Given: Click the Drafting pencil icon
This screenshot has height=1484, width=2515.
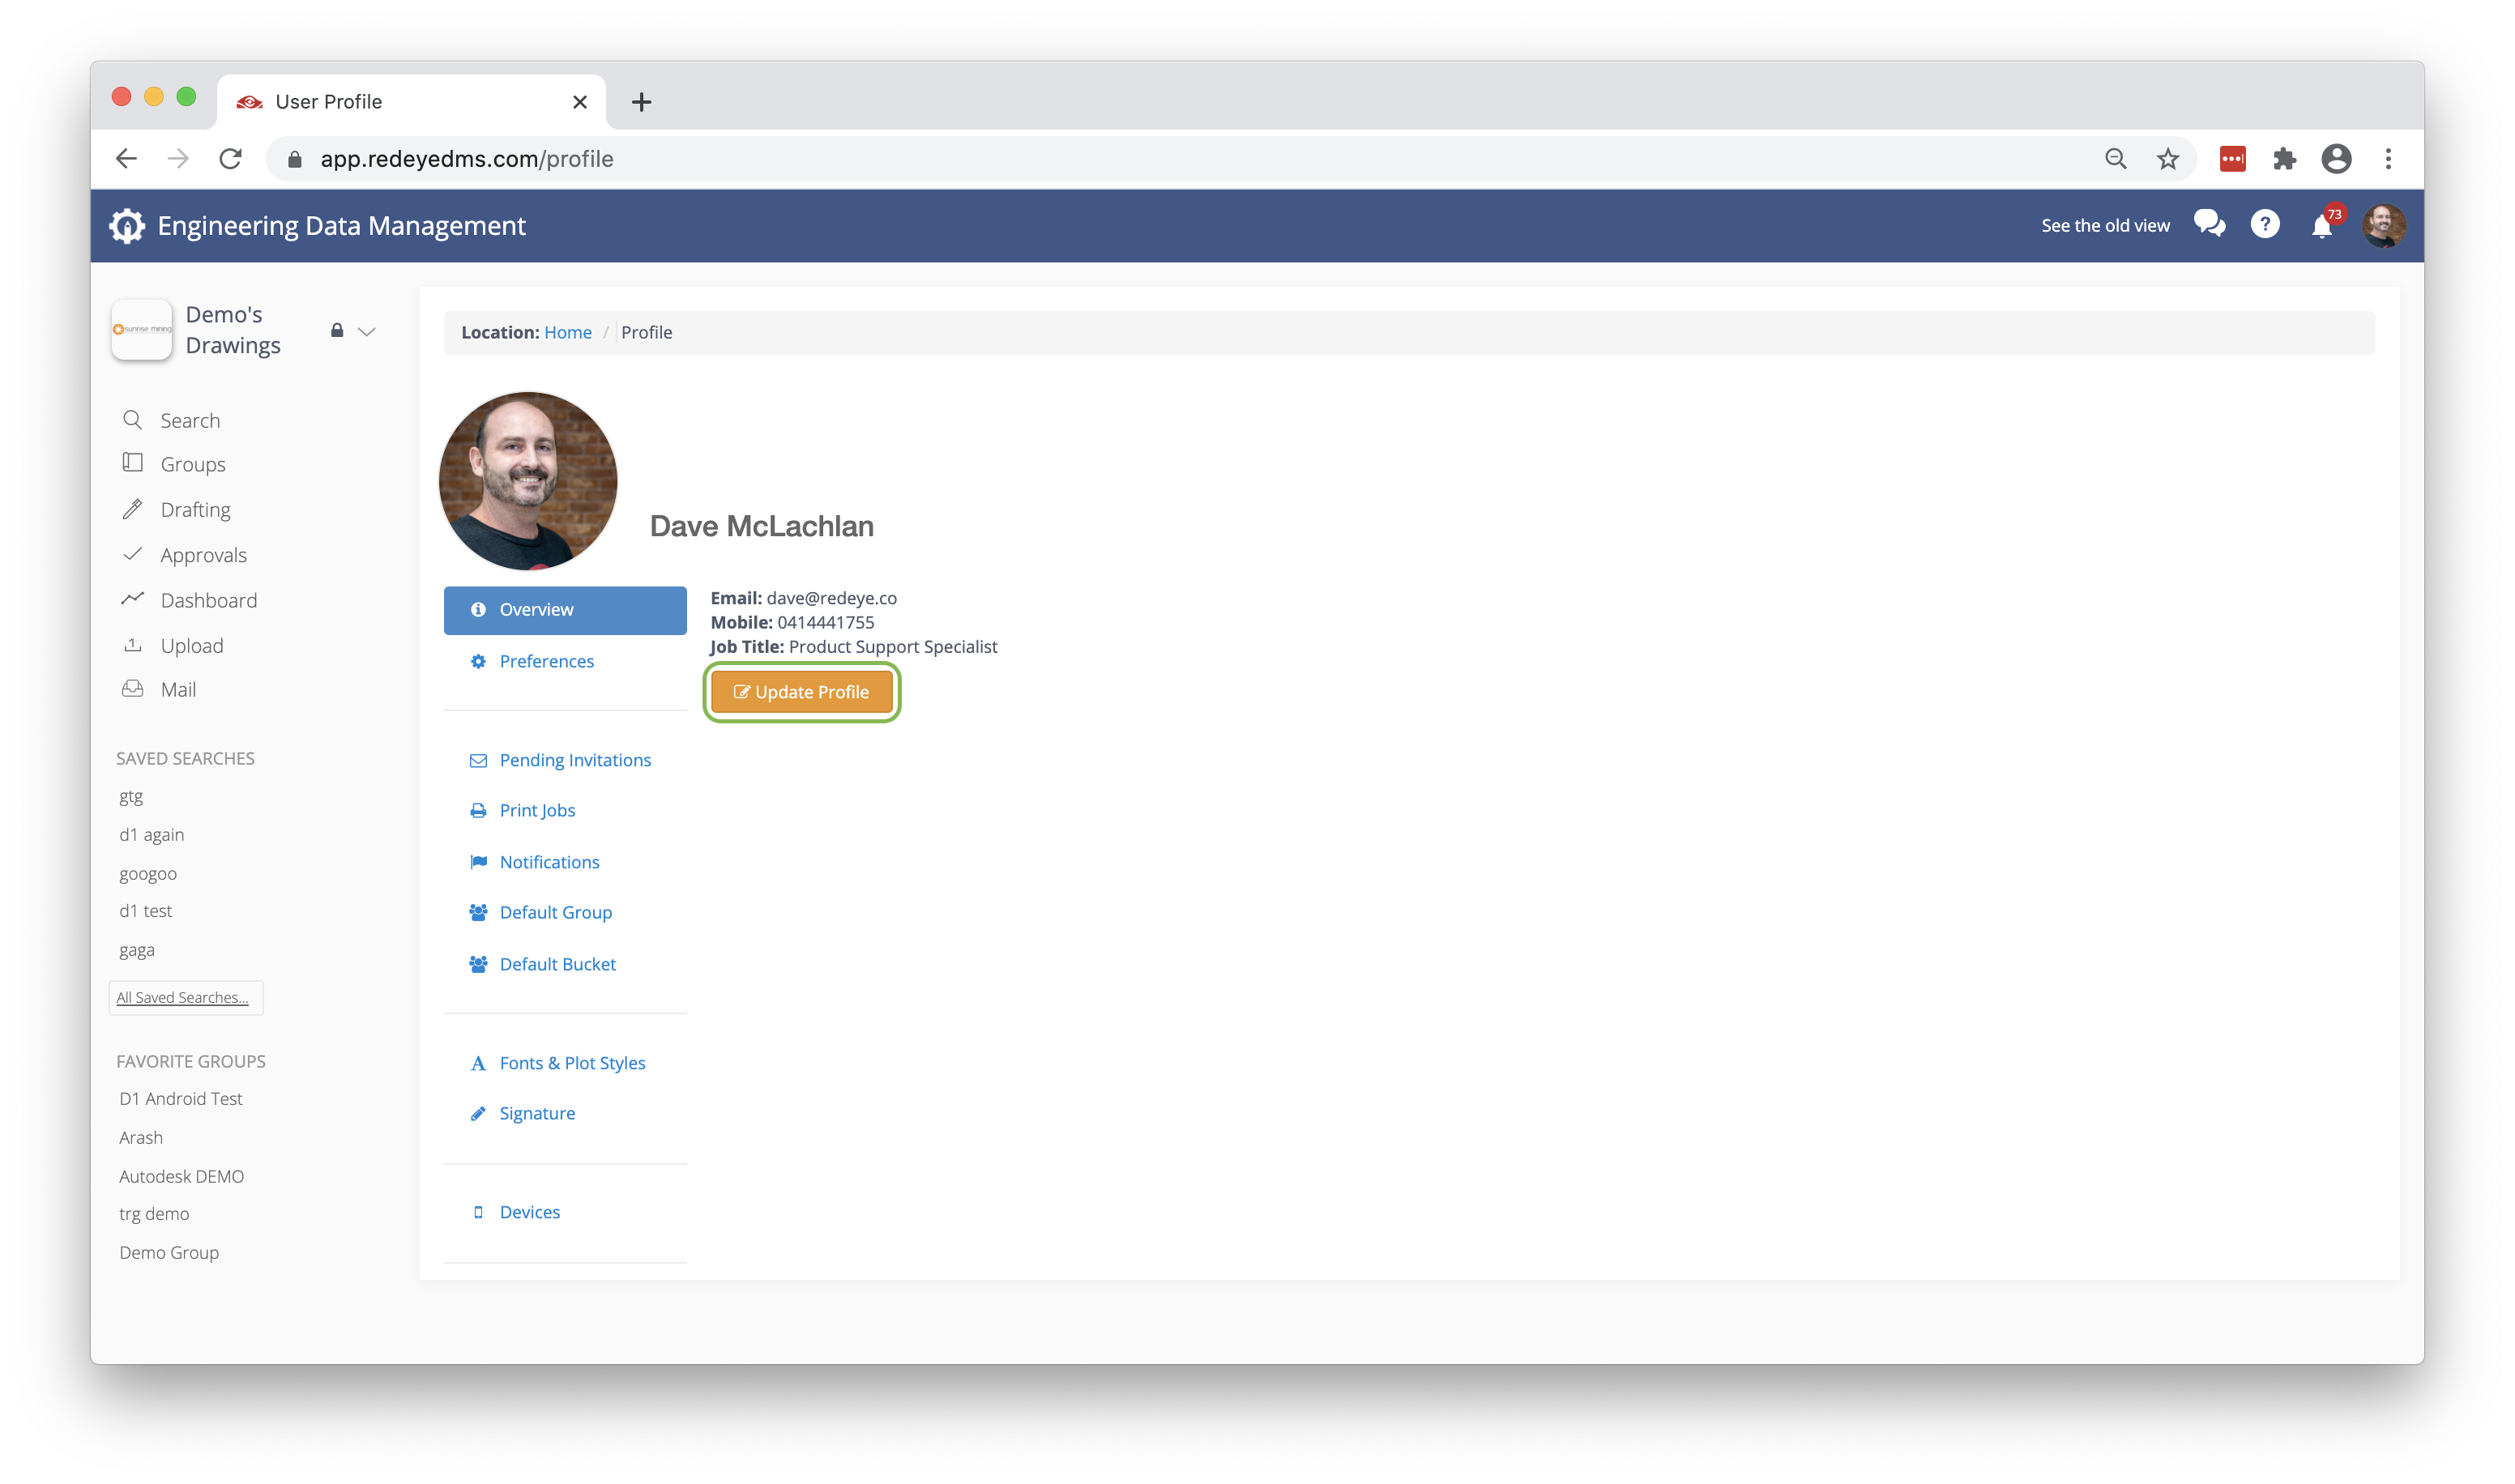Looking at the screenshot, I should [132, 509].
